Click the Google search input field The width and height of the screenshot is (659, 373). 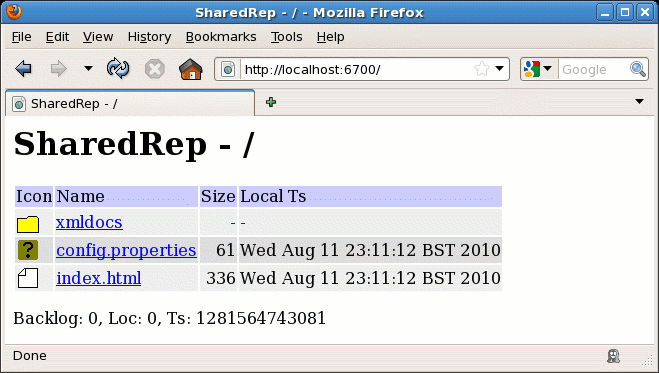pyautogui.click(x=593, y=69)
